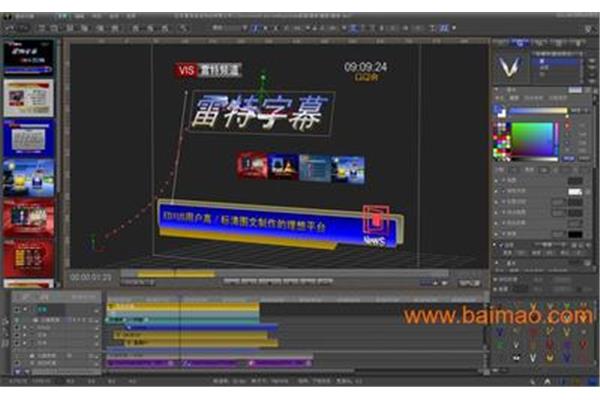
Task: Select the purple clip on the bottom track
Action: click(x=210, y=363)
